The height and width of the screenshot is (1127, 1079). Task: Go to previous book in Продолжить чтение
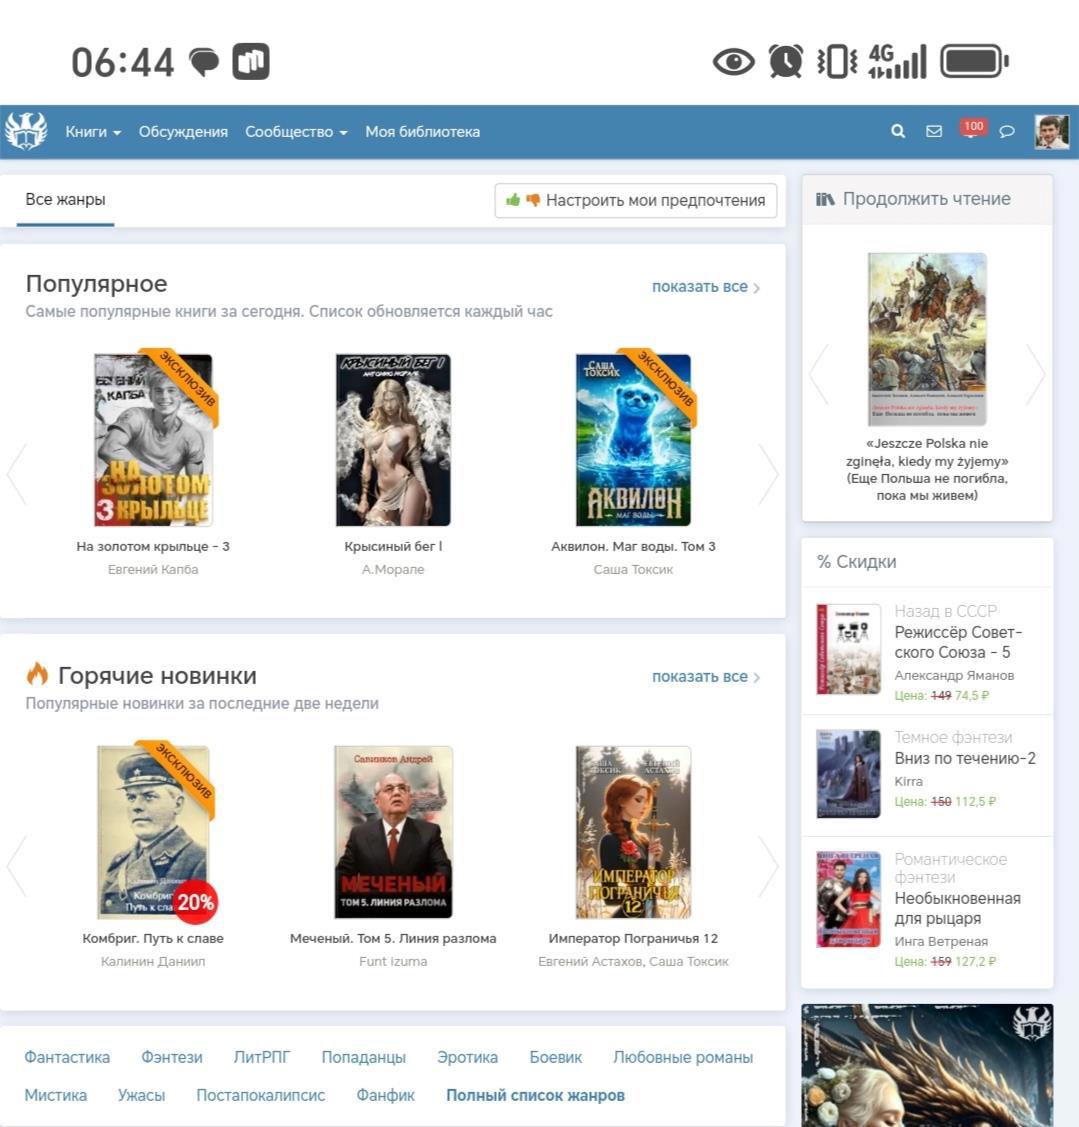[x=819, y=374]
